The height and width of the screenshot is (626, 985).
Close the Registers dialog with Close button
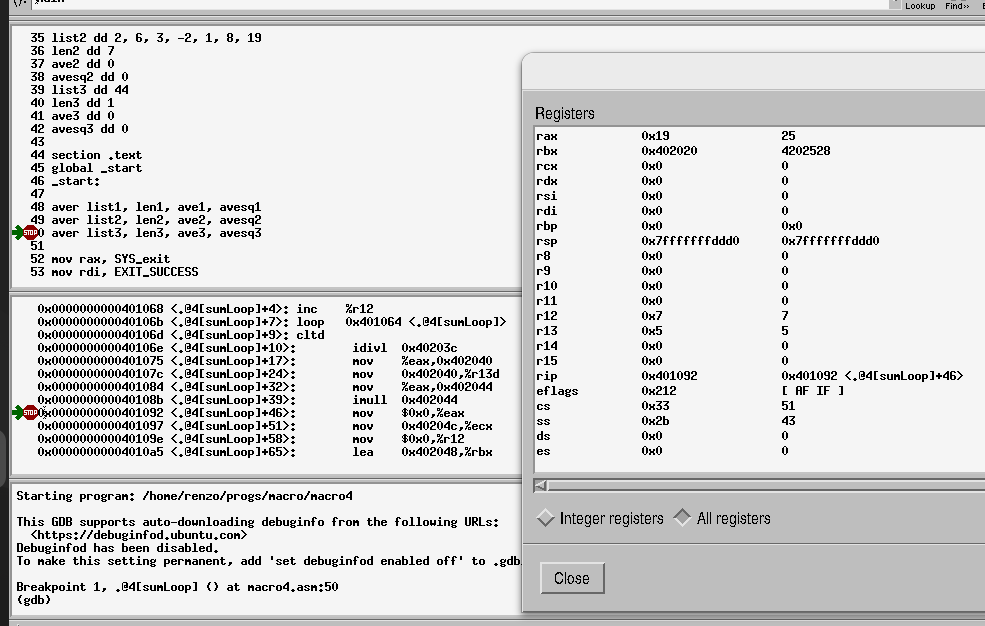[572, 578]
